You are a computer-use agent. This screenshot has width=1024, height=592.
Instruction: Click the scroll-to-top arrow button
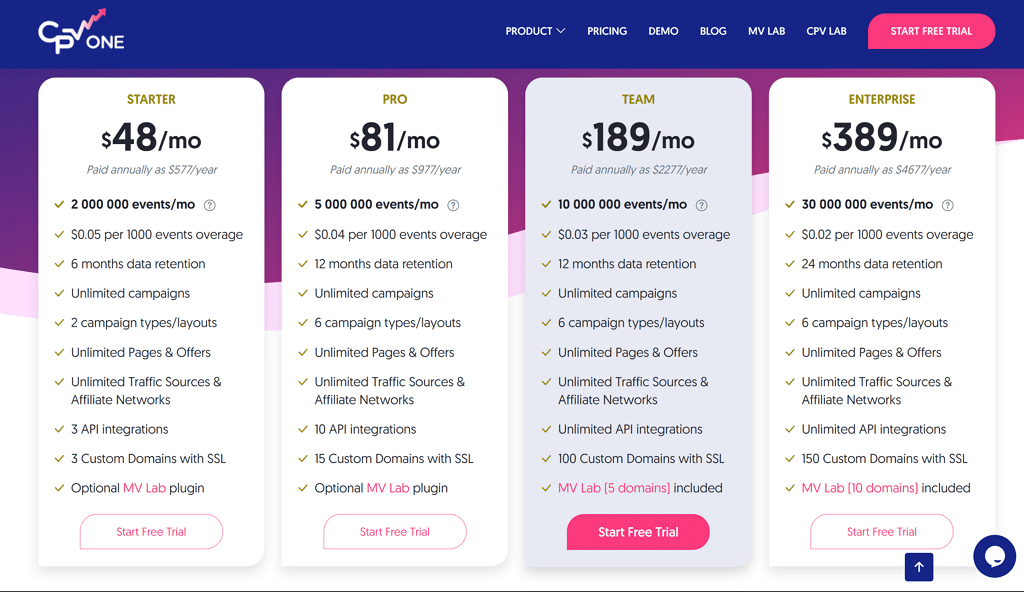[x=918, y=567]
